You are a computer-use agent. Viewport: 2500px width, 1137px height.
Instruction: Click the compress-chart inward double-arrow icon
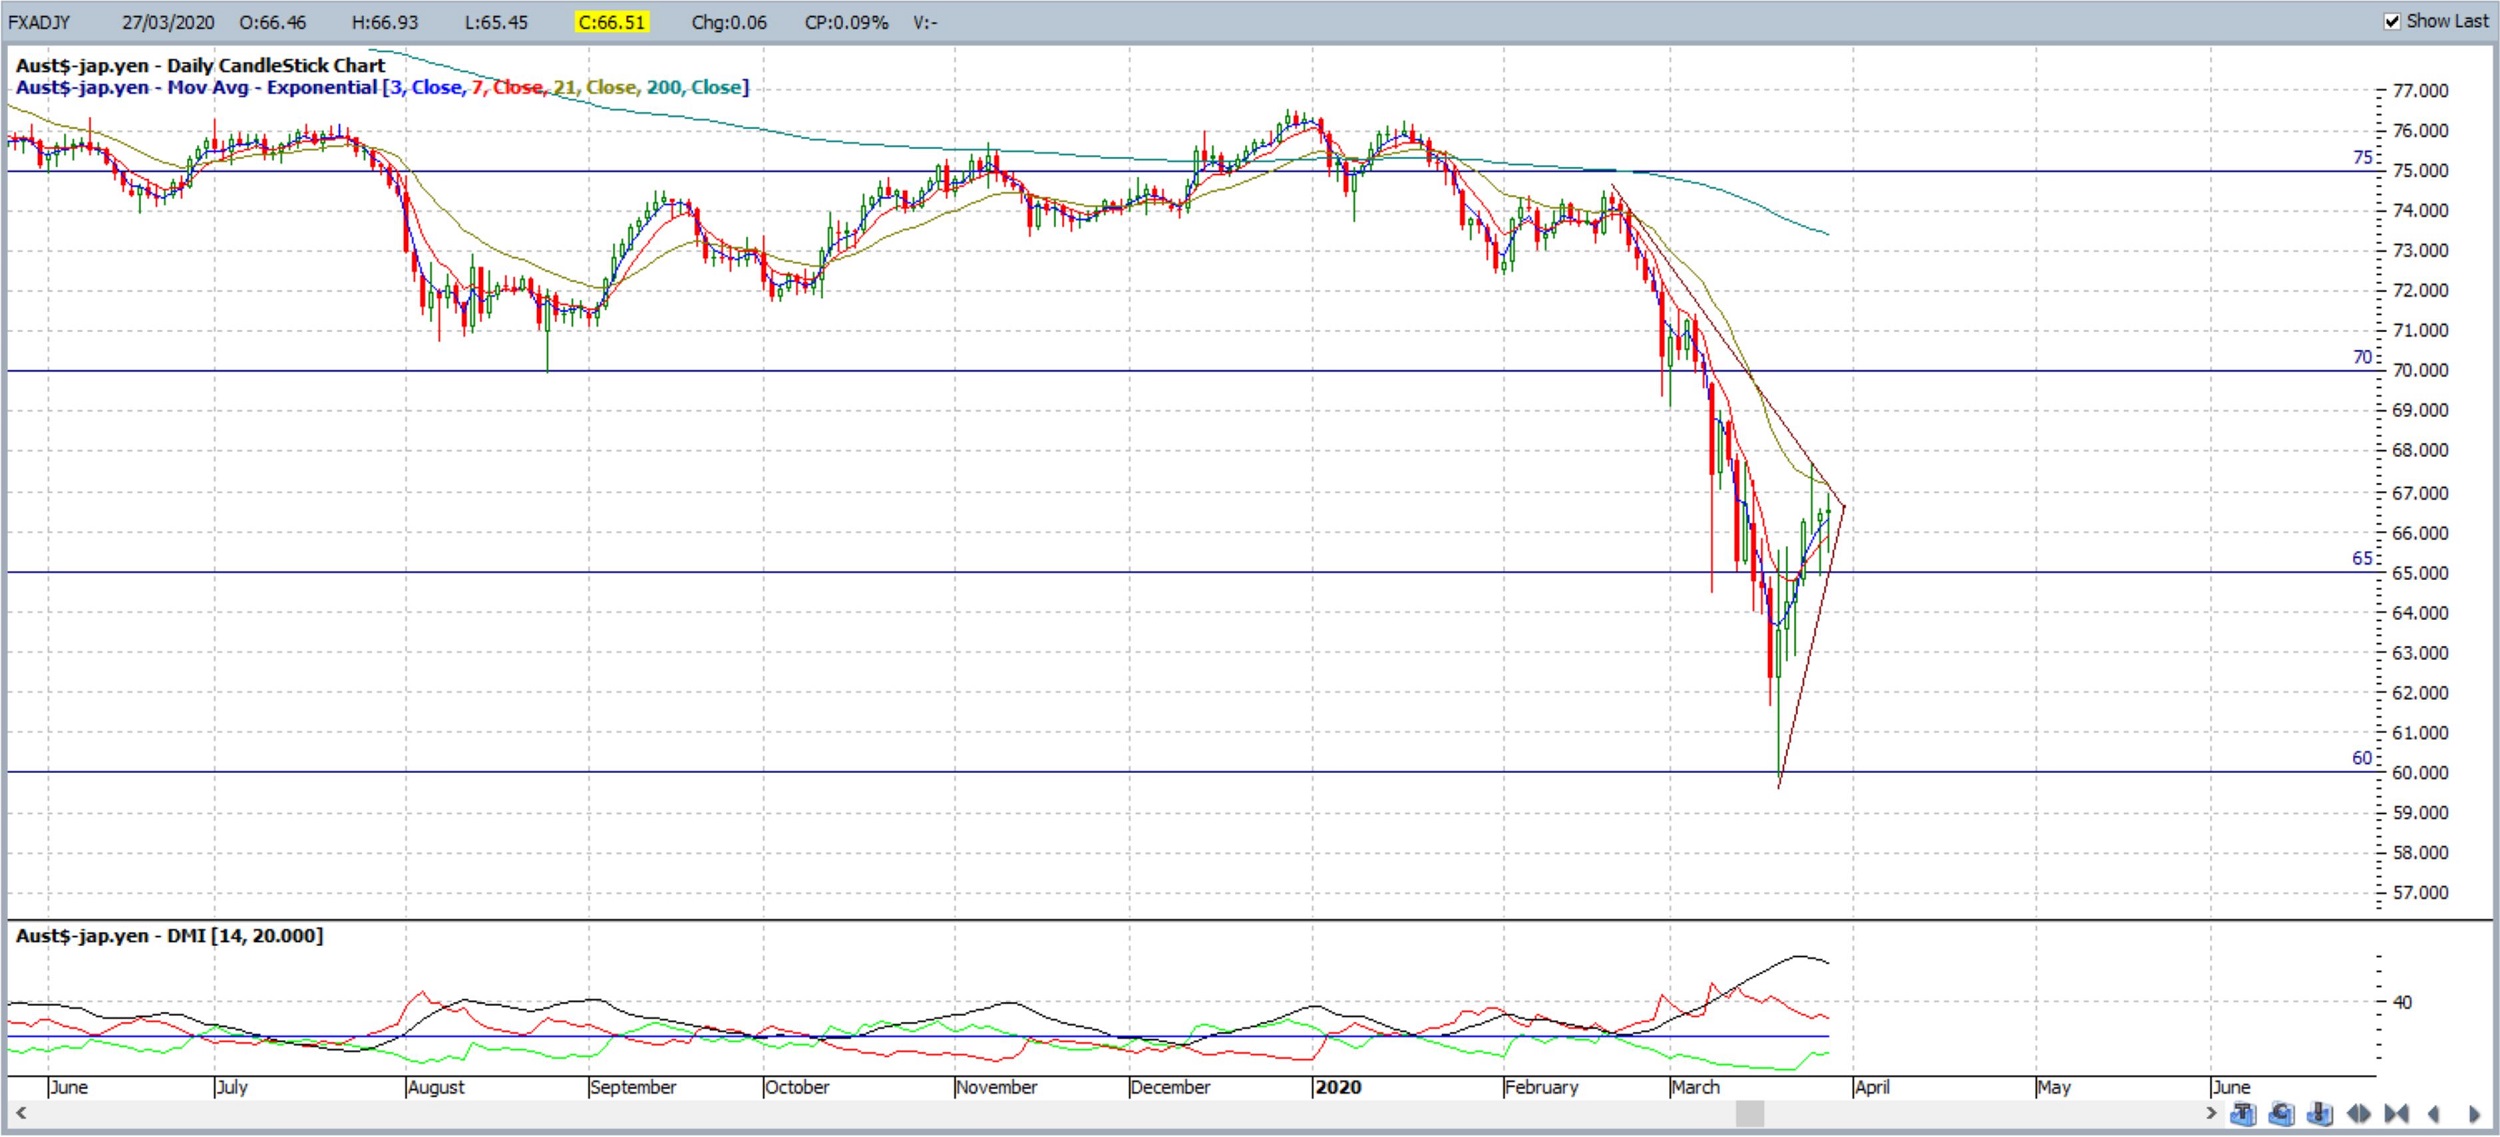coord(2396,1113)
